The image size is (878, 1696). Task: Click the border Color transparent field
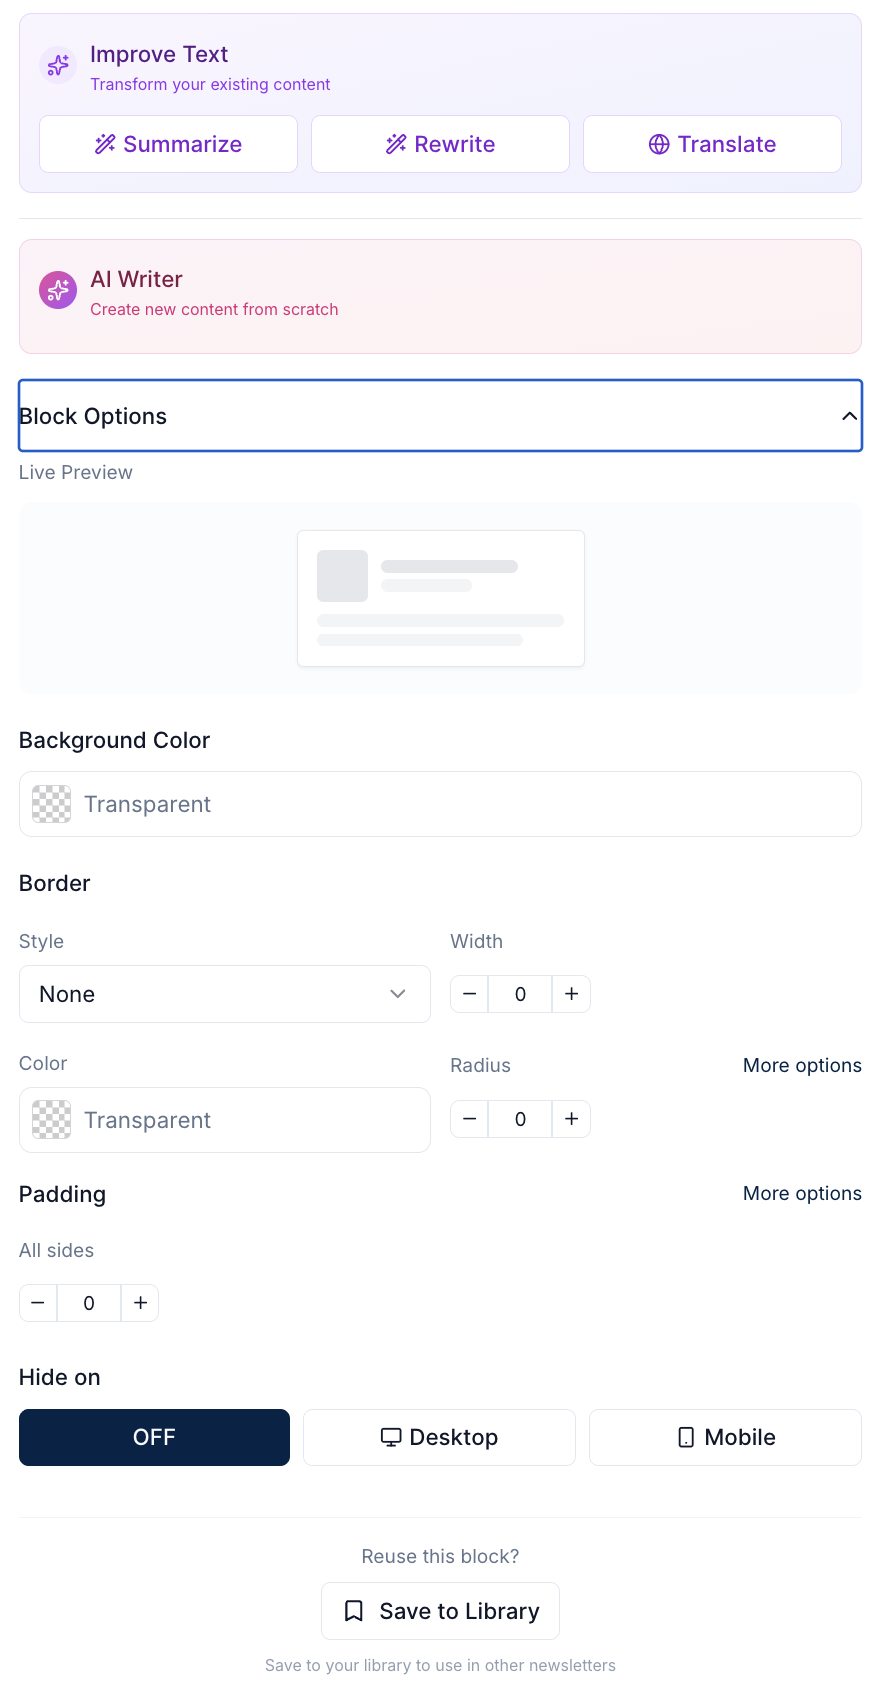pyautogui.click(x=224, y=1120)
